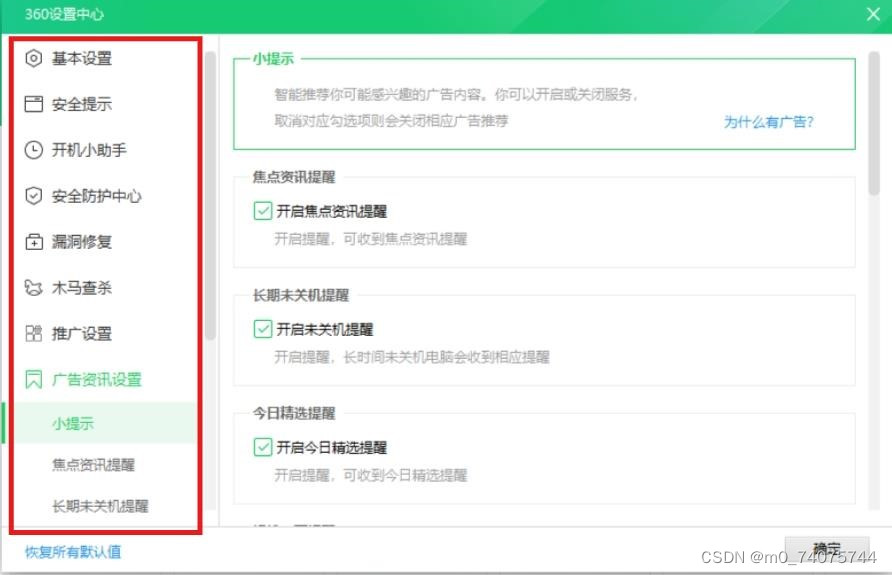Uncheck 开启未关机提醒 checkbox

coord(262,329)
